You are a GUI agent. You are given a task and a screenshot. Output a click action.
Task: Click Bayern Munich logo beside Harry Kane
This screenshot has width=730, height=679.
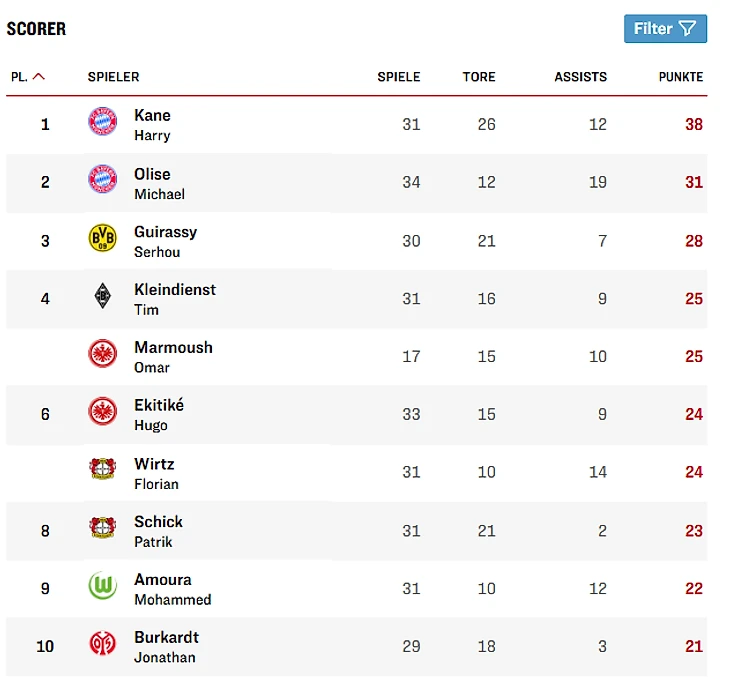[102, 121]
